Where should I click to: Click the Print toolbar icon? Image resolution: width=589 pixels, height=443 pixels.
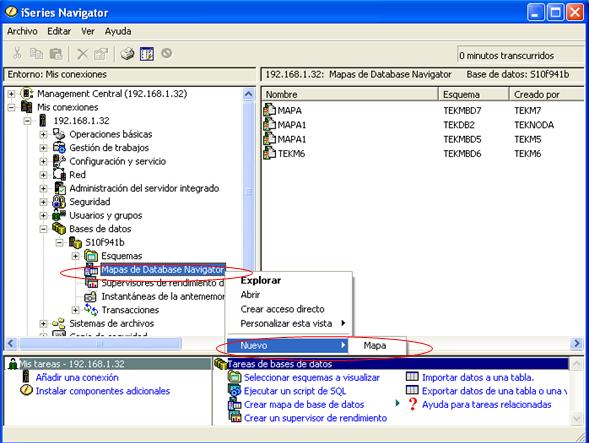click(x=127, y=54)
